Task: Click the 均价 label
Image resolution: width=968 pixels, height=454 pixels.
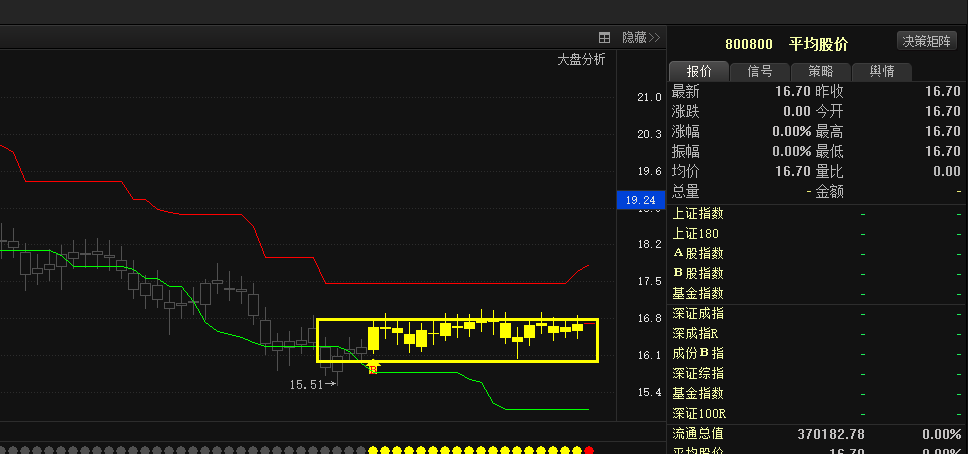Action: 685,171
